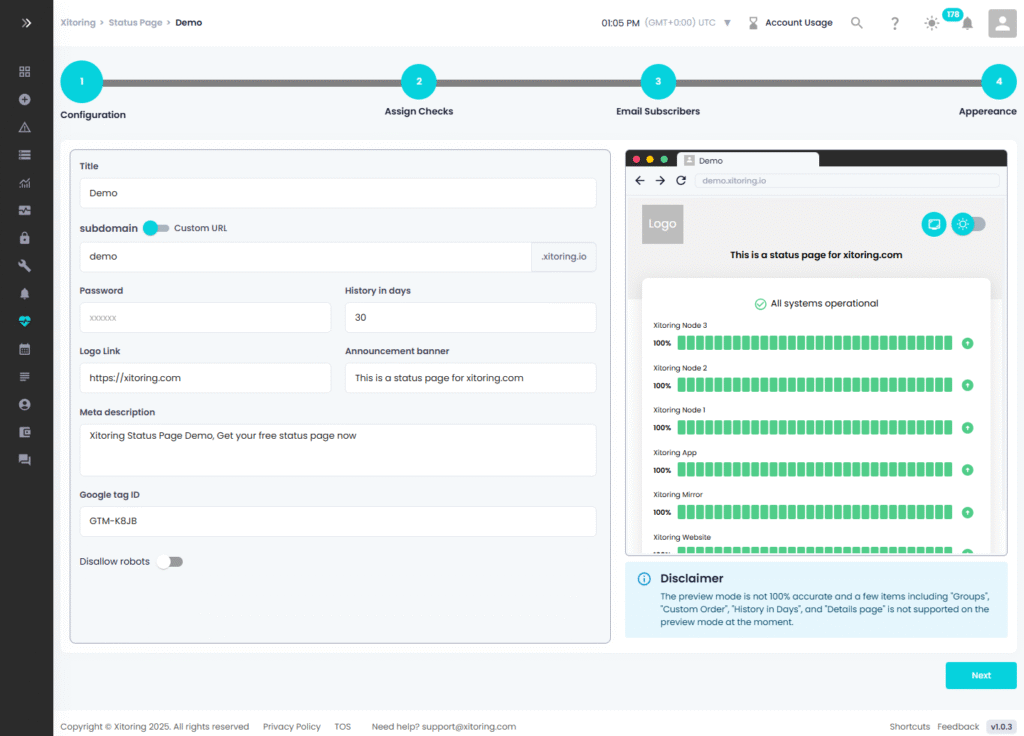1024x736 pixels.
Task: Open the padlock icon in sidebar
Action: tap(25, 238)
